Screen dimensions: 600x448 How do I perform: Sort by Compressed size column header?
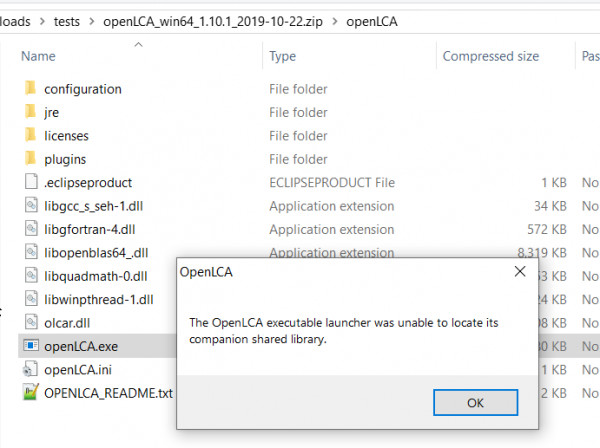[491, 56]
